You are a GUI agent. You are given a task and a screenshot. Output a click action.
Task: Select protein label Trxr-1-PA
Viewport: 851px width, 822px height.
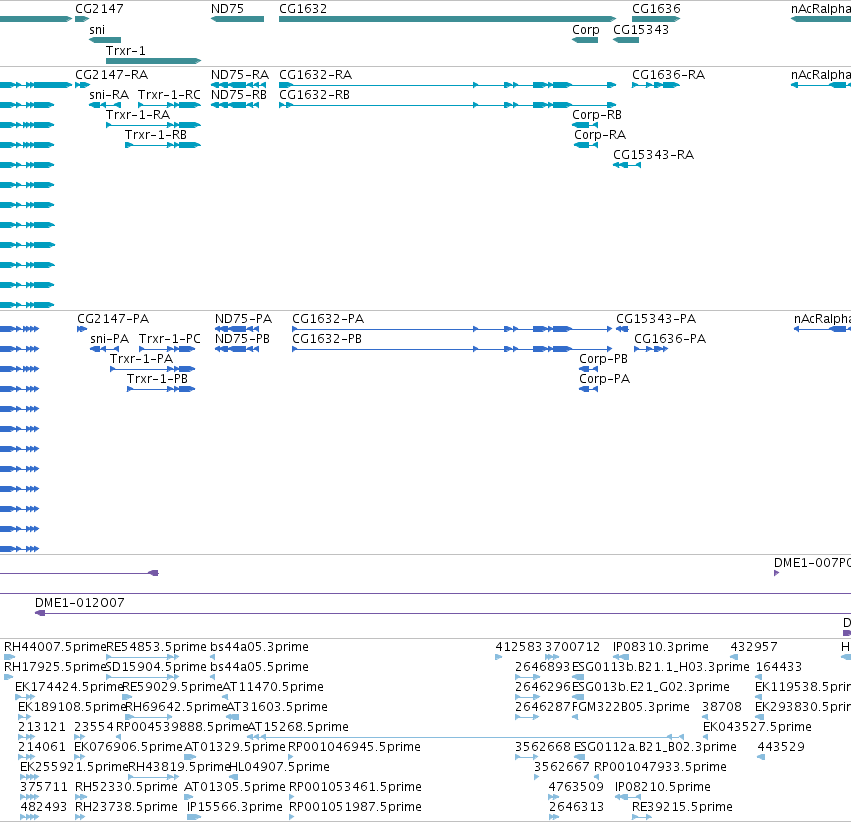pyautogui.click(x=141, y=359)
